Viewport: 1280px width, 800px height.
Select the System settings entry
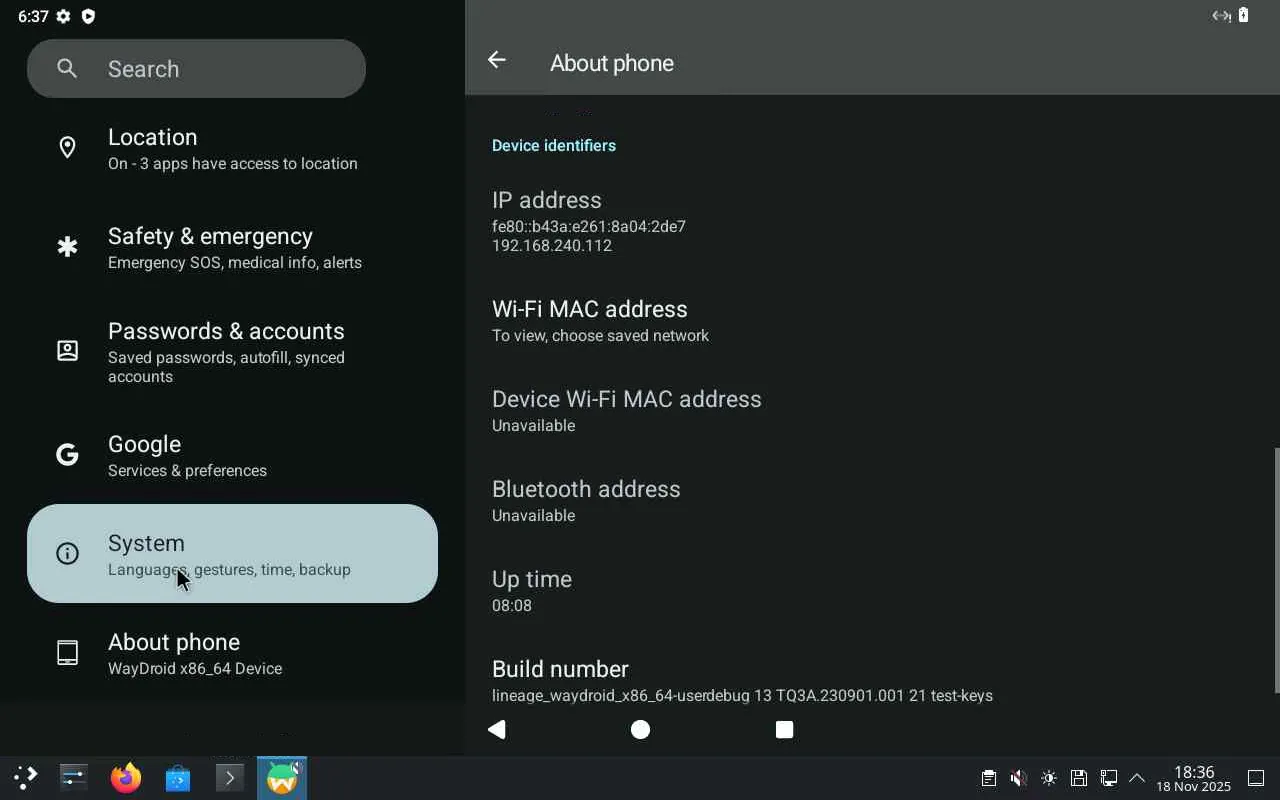click(232, 553)
